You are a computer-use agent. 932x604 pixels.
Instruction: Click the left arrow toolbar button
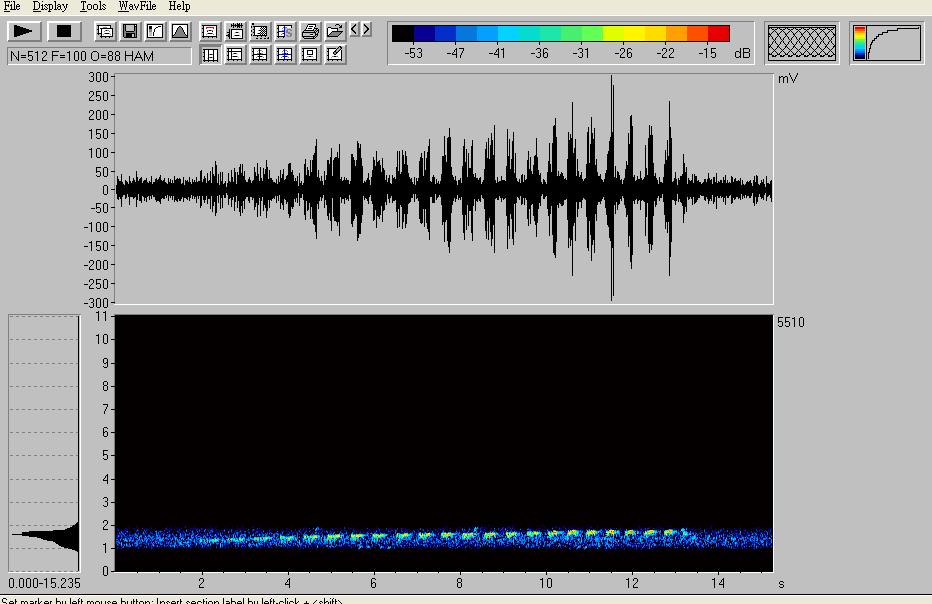point(355,30)
